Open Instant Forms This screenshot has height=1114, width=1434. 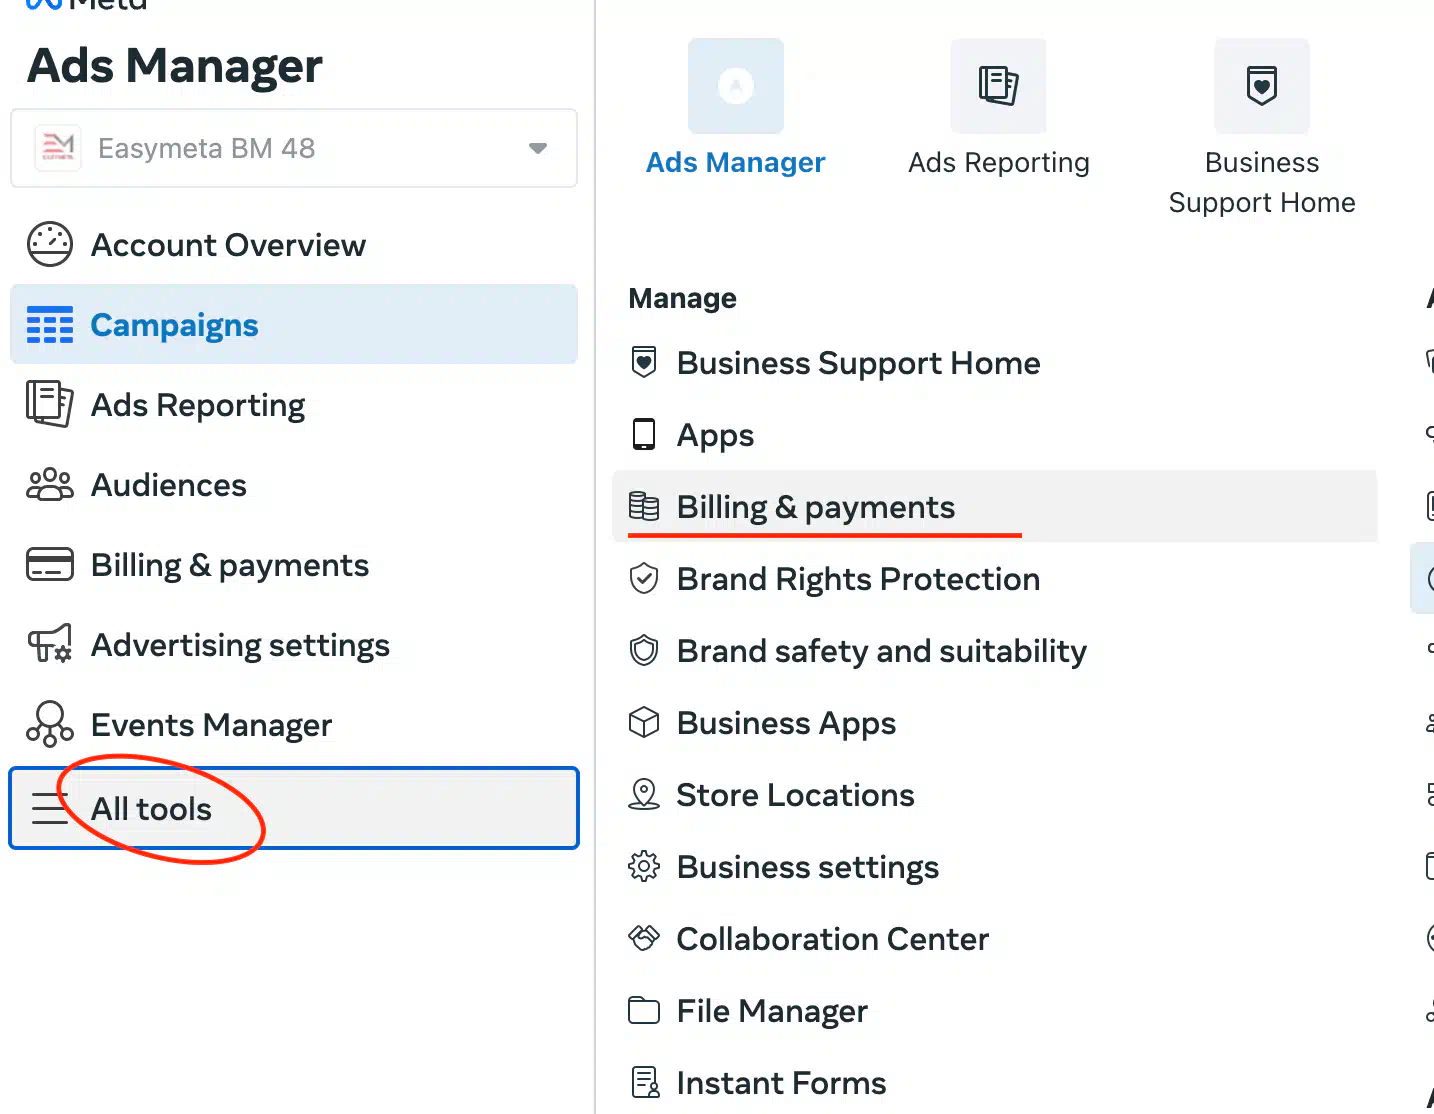point(995,1082)
